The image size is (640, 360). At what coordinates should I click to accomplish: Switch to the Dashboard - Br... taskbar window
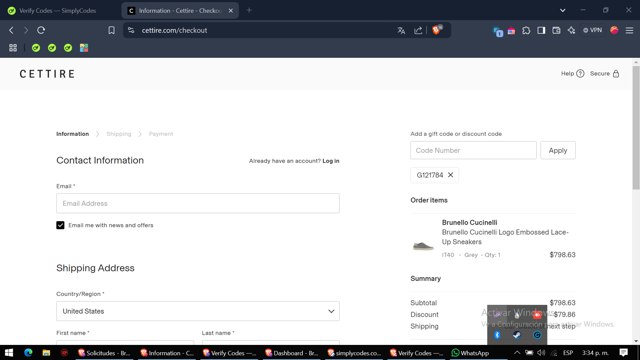(x=291, y=353)
